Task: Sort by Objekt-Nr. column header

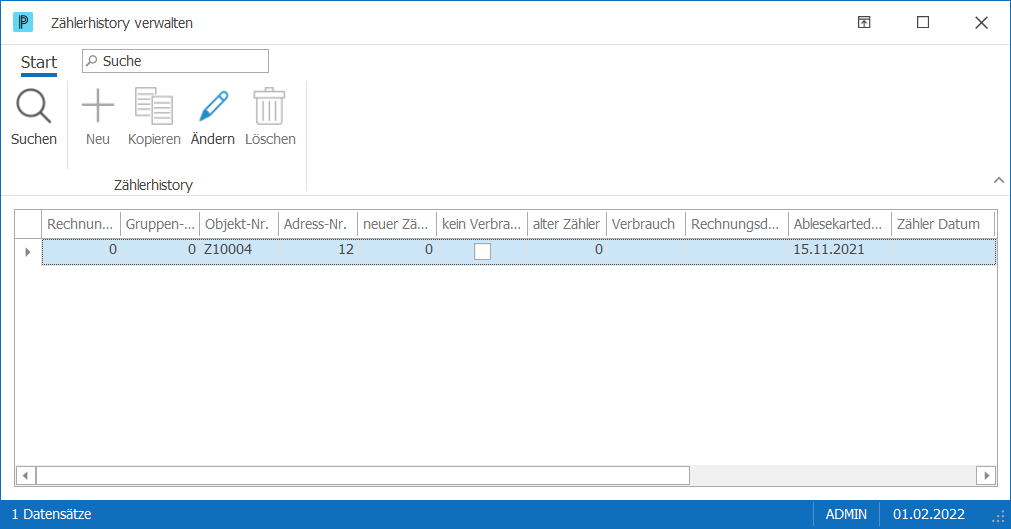Action: [x=239, y=224]
